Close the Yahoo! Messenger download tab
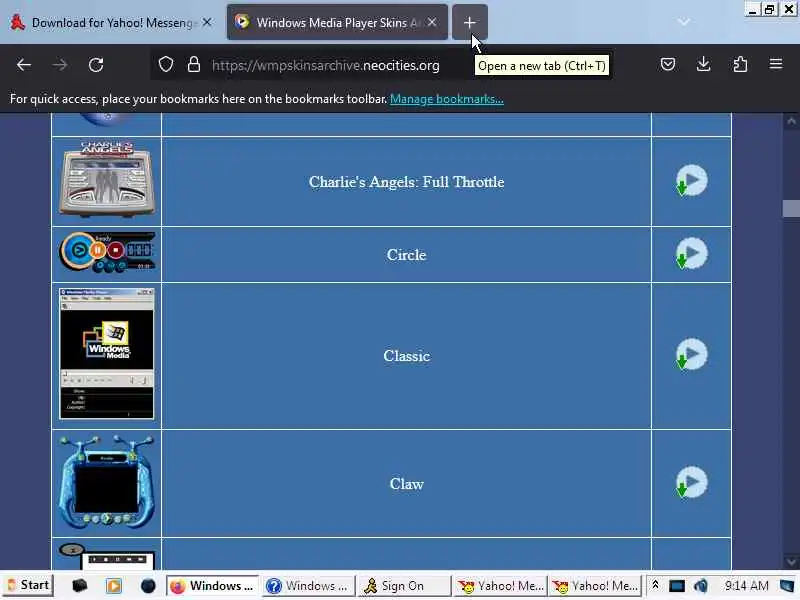The image size is (800, 600). 207,22
